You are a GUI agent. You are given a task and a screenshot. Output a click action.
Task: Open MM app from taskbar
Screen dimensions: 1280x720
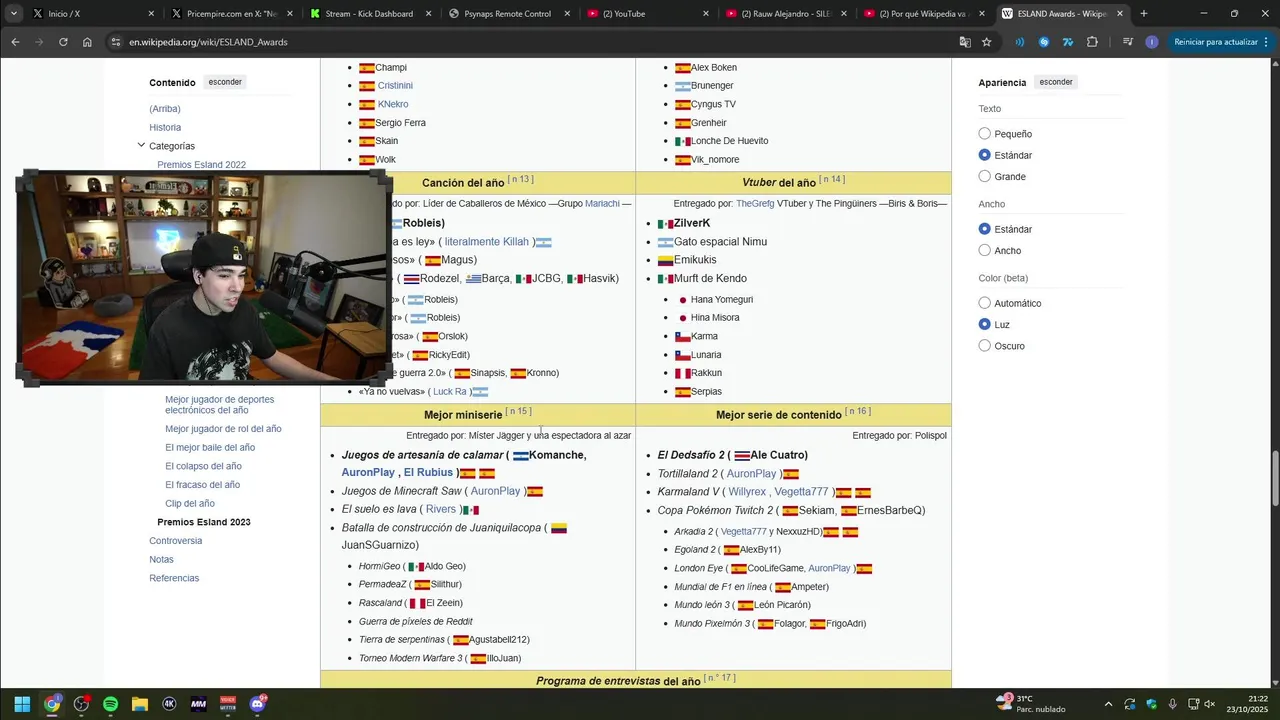tap(198, 704)
